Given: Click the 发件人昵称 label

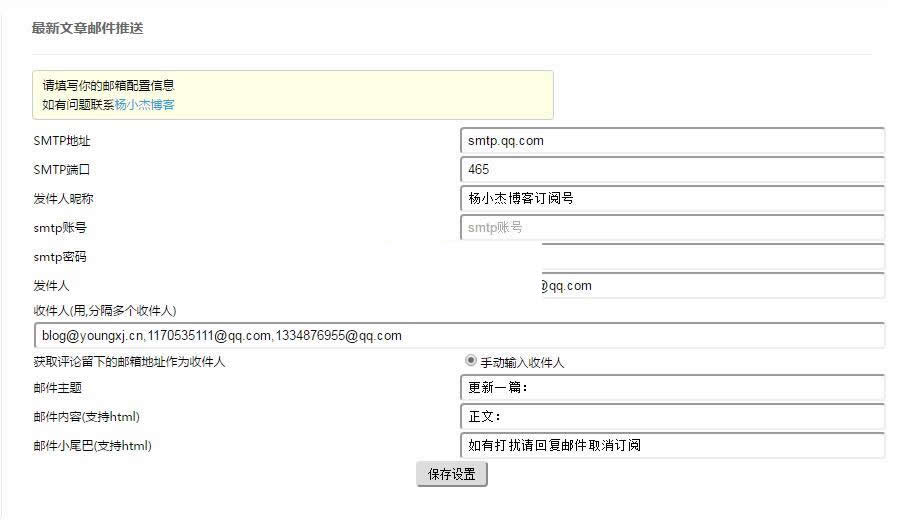Looking at the screenshot, I should (63, 199).
